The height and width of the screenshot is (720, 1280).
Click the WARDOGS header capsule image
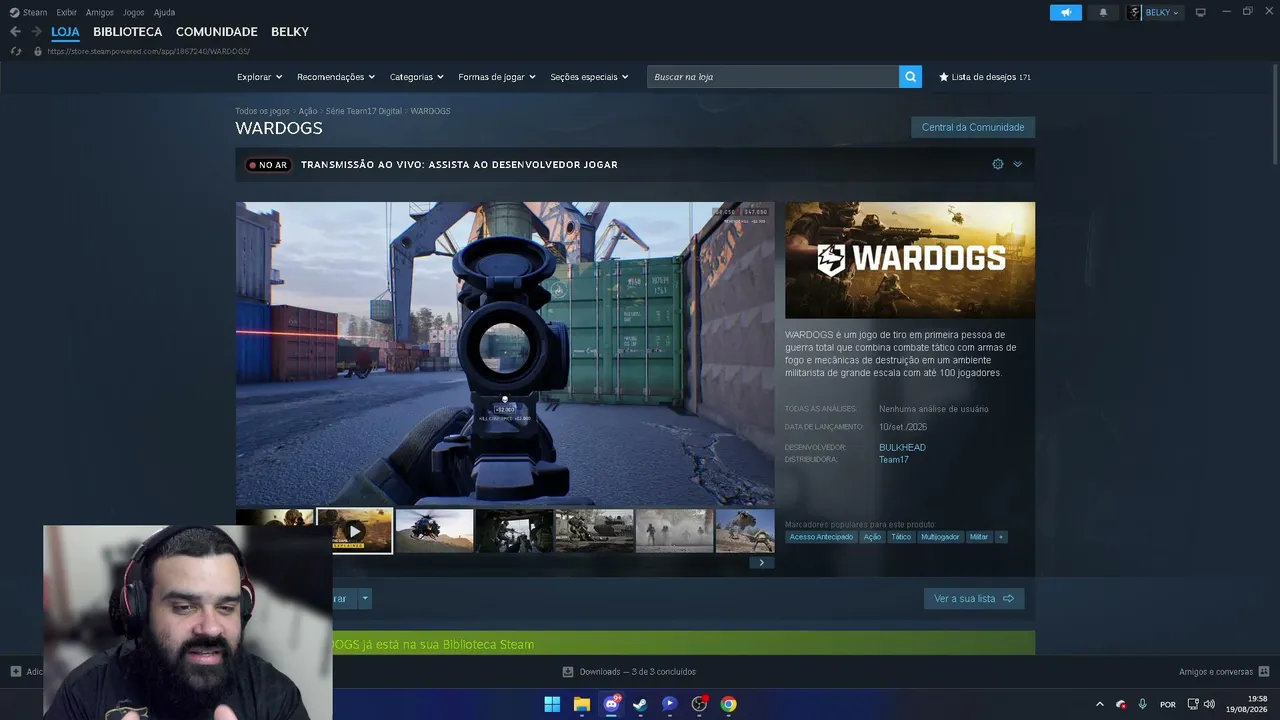tap(910, 260)
